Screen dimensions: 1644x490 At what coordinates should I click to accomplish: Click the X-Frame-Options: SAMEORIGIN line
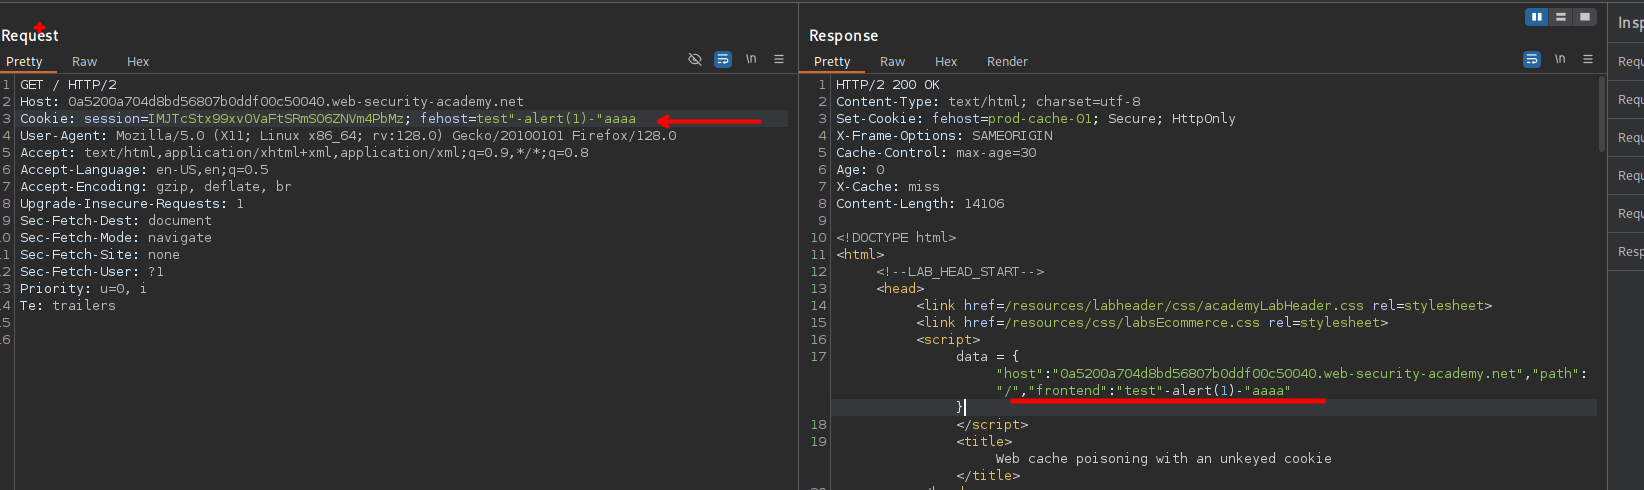(944, 136)
